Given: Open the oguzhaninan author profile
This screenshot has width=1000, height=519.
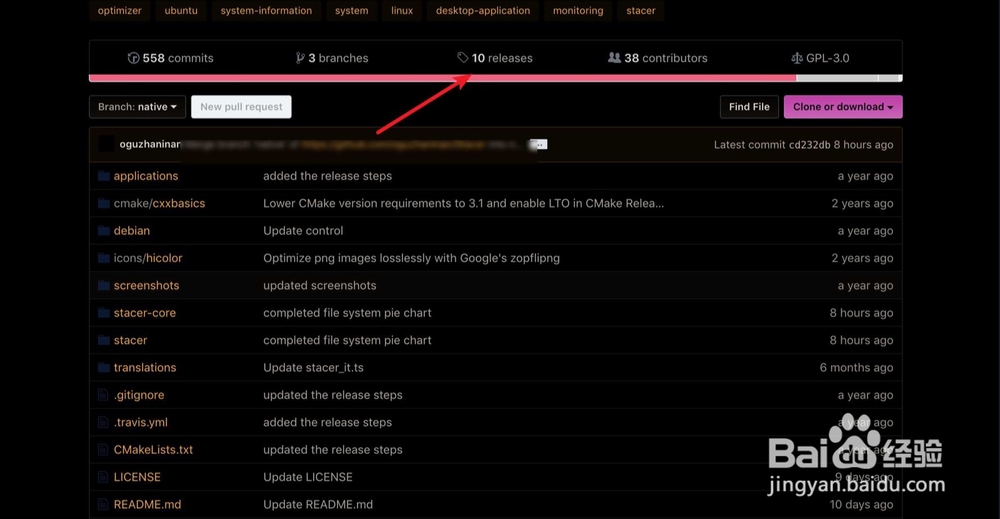Looking at the screenshot, I should click(150, 144).
